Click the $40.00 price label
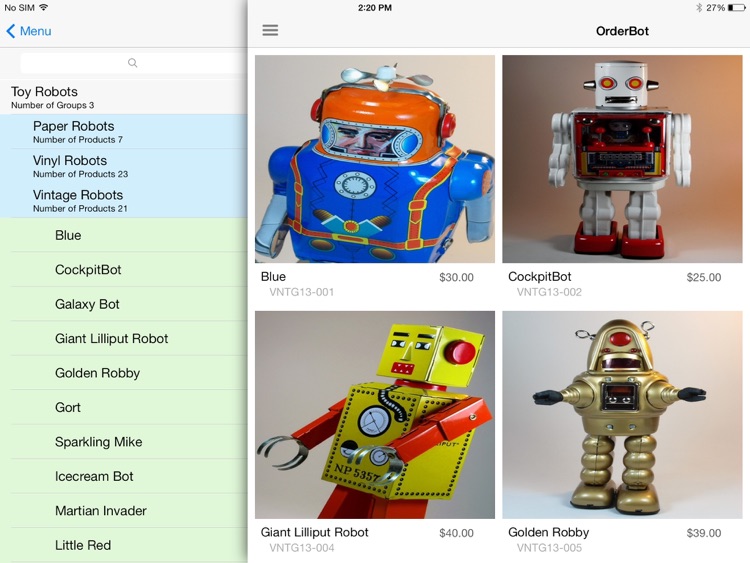 pyautogui.click(x=456, y=533)
